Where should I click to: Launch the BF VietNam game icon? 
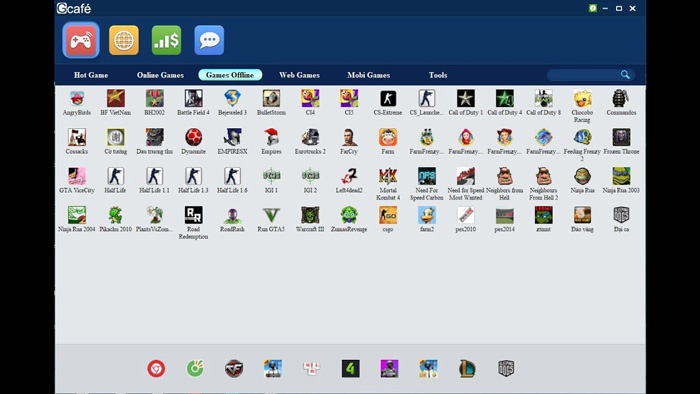tap(116, 98)
